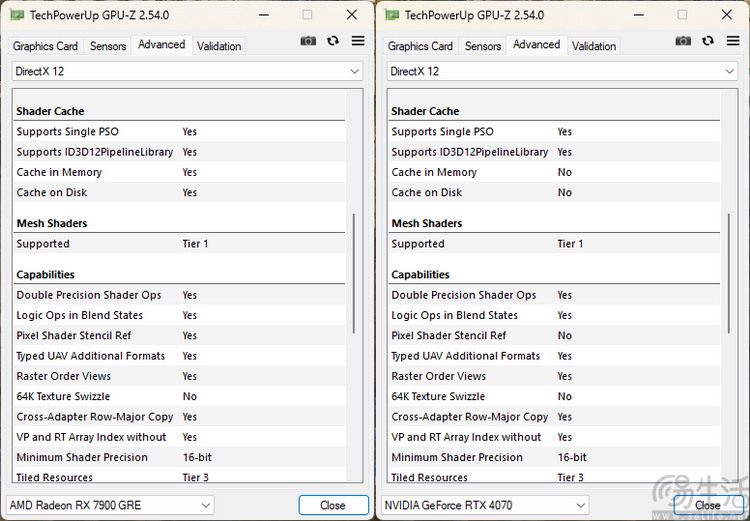Switch to Sensors tab in right window
The width and height of the screenshot is (750, 521).
tap(483, 46)
